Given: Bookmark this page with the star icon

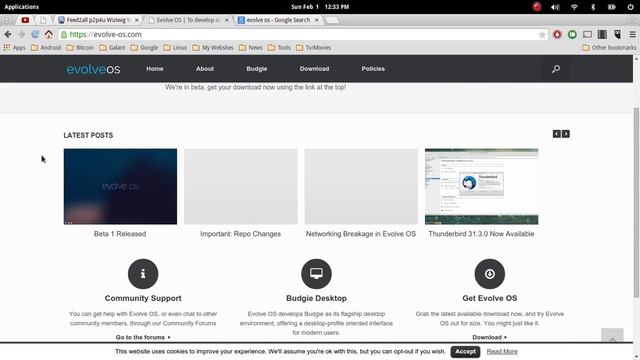Looking at the screenshot, I should 542,35.
